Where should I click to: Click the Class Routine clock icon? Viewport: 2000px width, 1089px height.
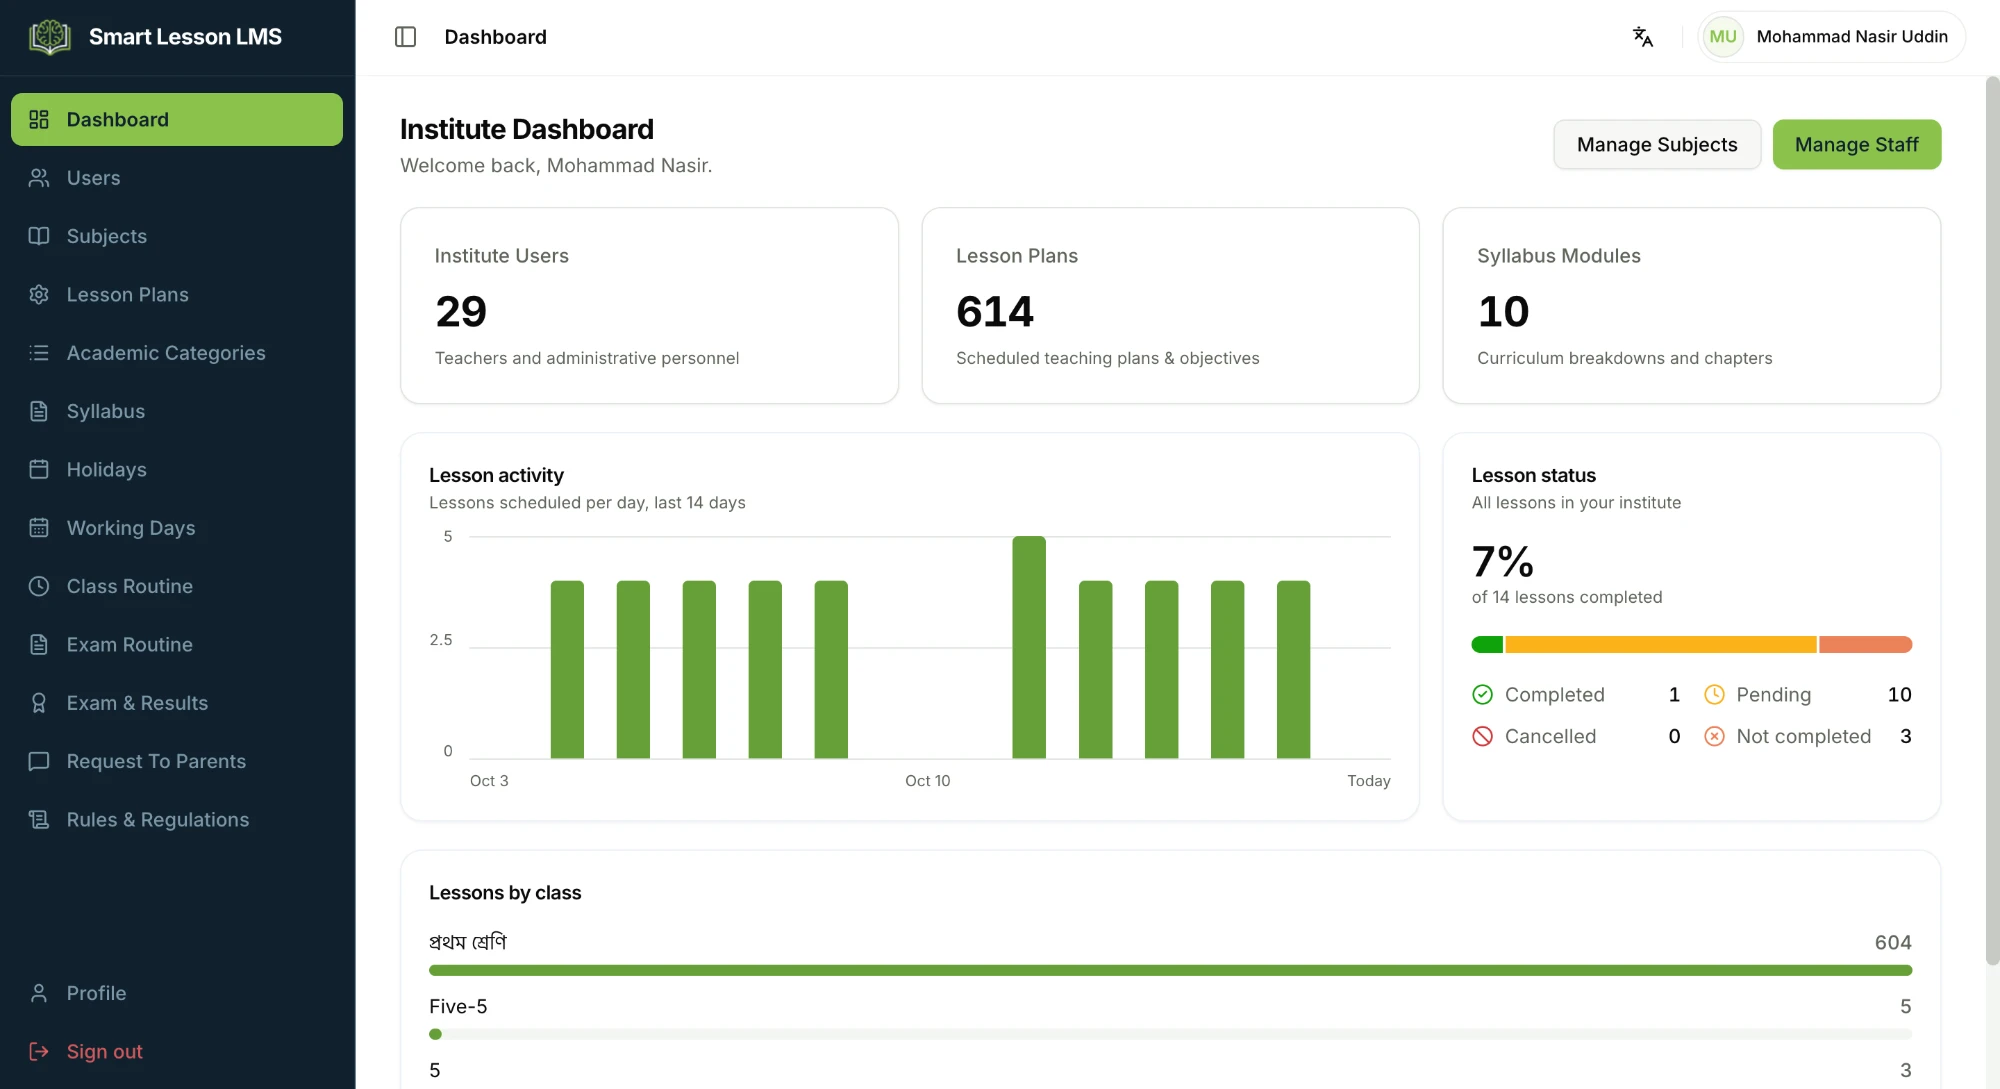pyautogui.click(x=39, y=586)
